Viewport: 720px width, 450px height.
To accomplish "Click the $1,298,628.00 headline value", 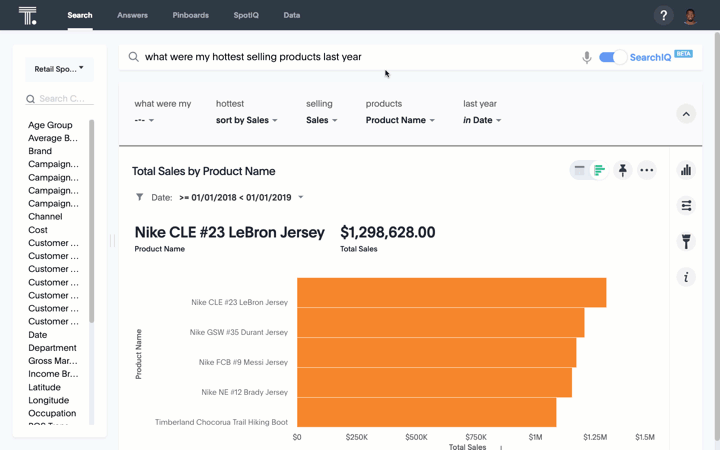I will click(x=388, y=232).
